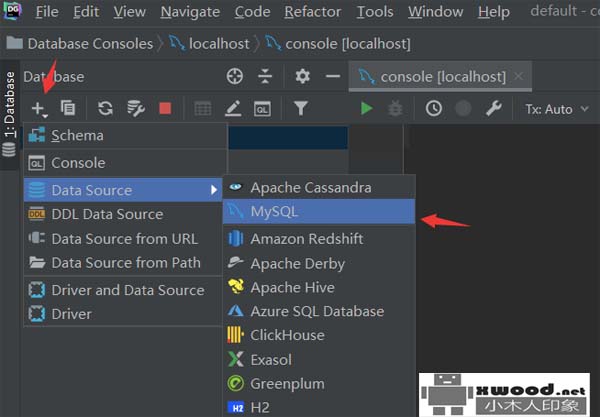Click the red Stop square icon
The image size is (600, 417).
click(x=165, y=109)
